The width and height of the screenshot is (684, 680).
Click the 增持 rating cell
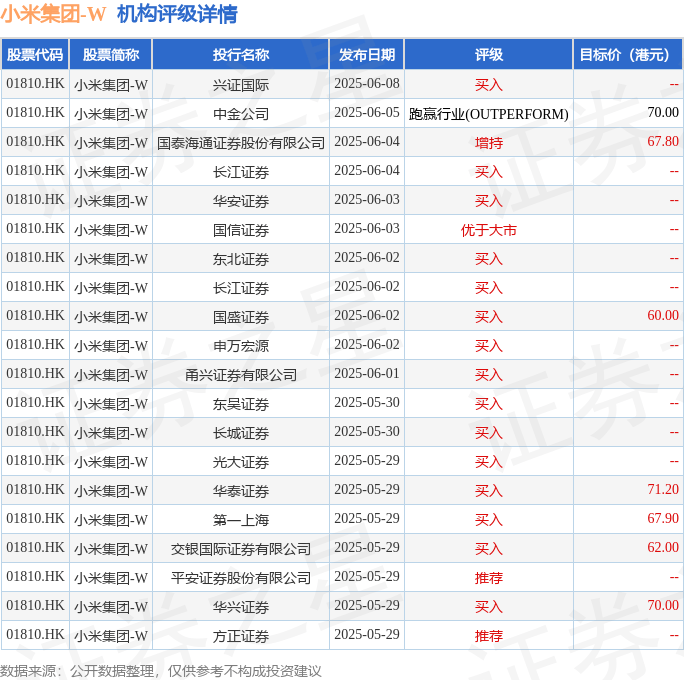489,143
